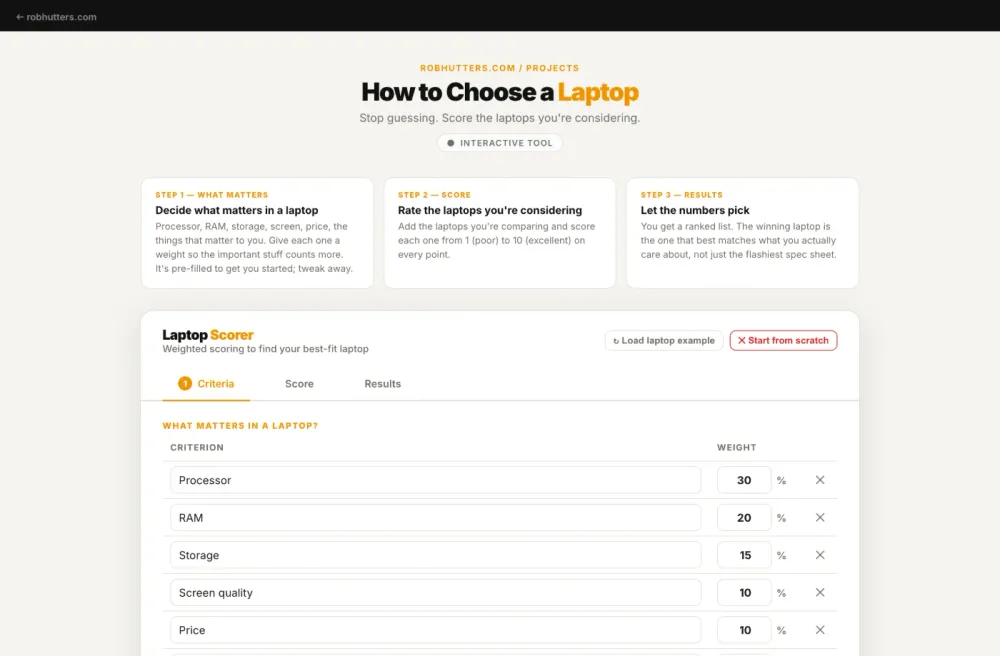Image resolution: width=1000 pixels, height=656 pixels.
Task: Click the Storage criterion name field
Action: pos(436,555)
